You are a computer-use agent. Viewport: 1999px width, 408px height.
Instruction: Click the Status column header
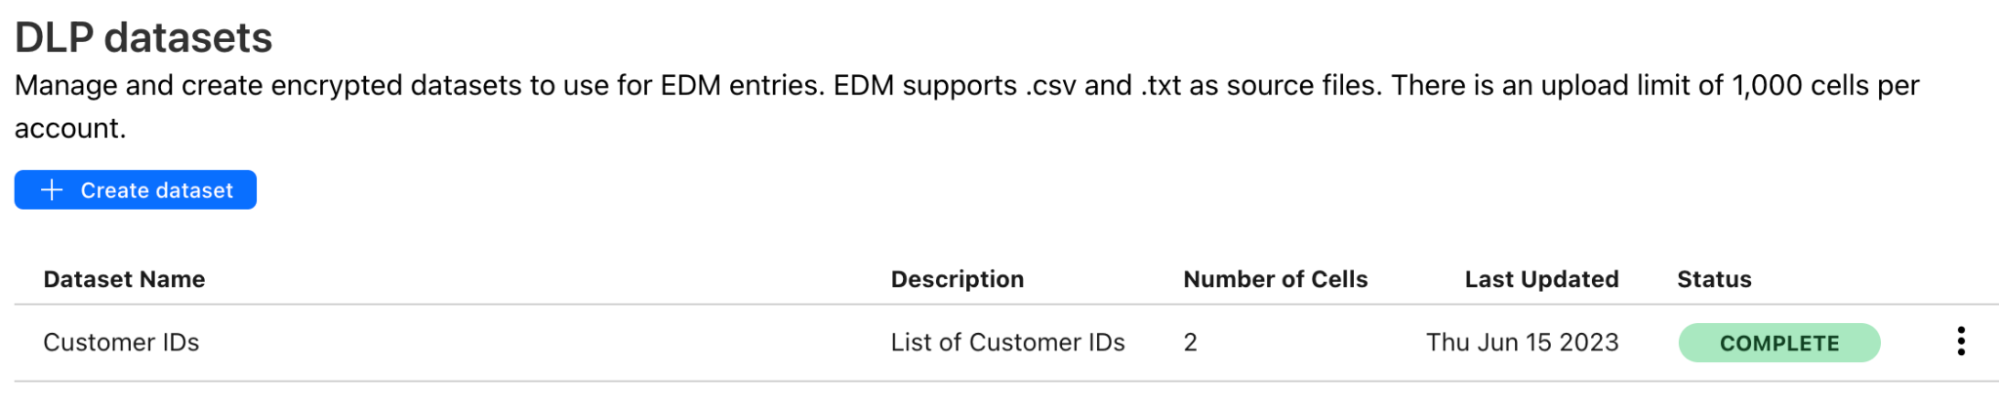[1714, 279]
